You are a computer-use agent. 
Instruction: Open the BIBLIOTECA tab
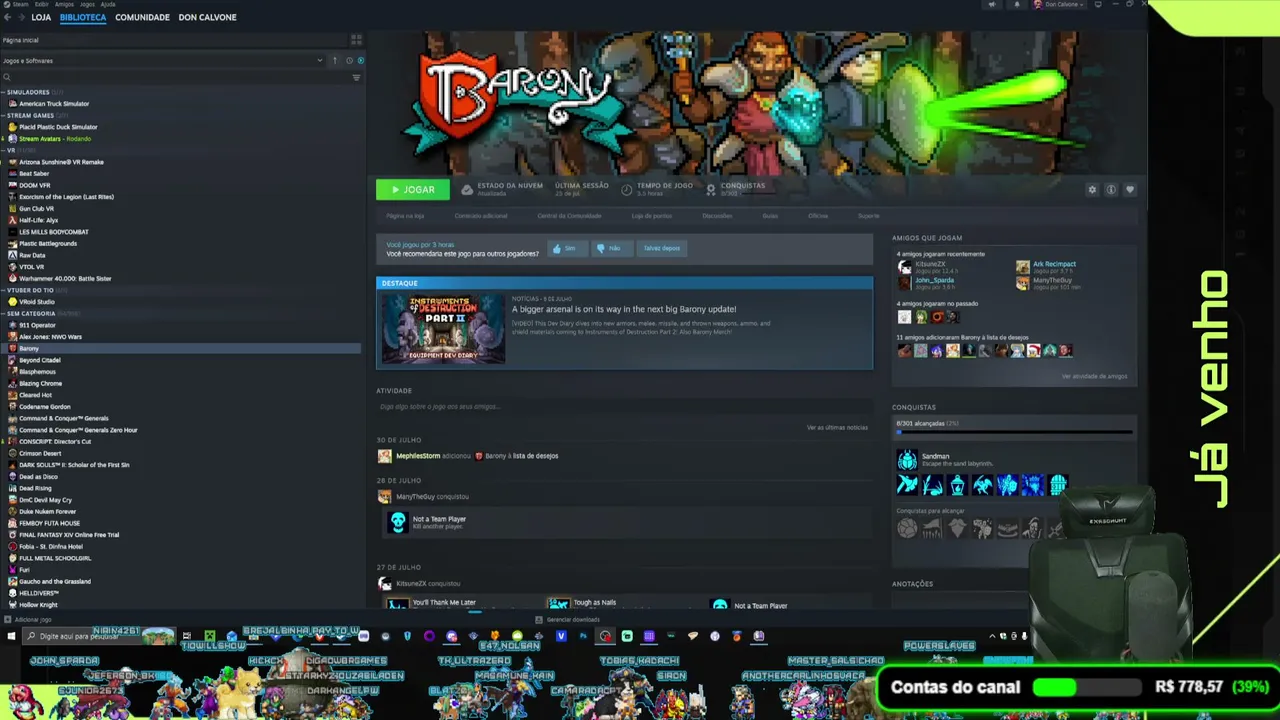[x=83, y=17]
